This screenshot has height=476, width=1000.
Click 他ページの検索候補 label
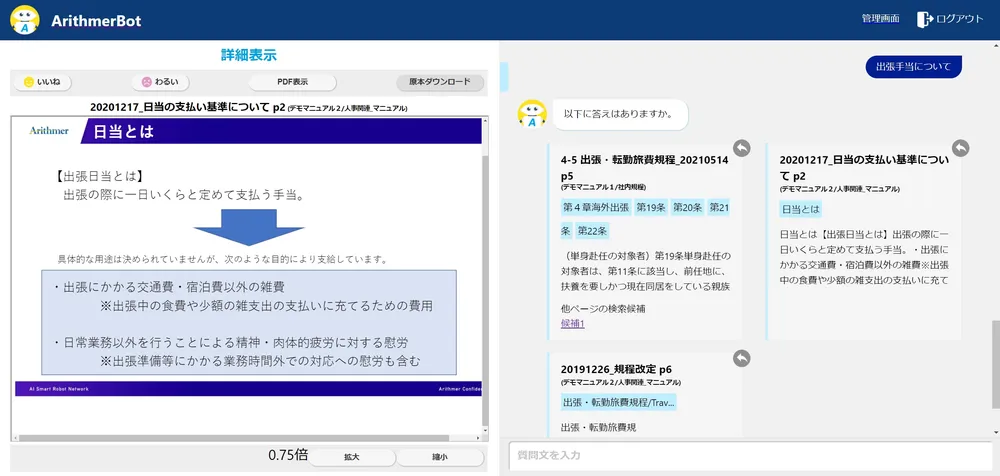603,309
